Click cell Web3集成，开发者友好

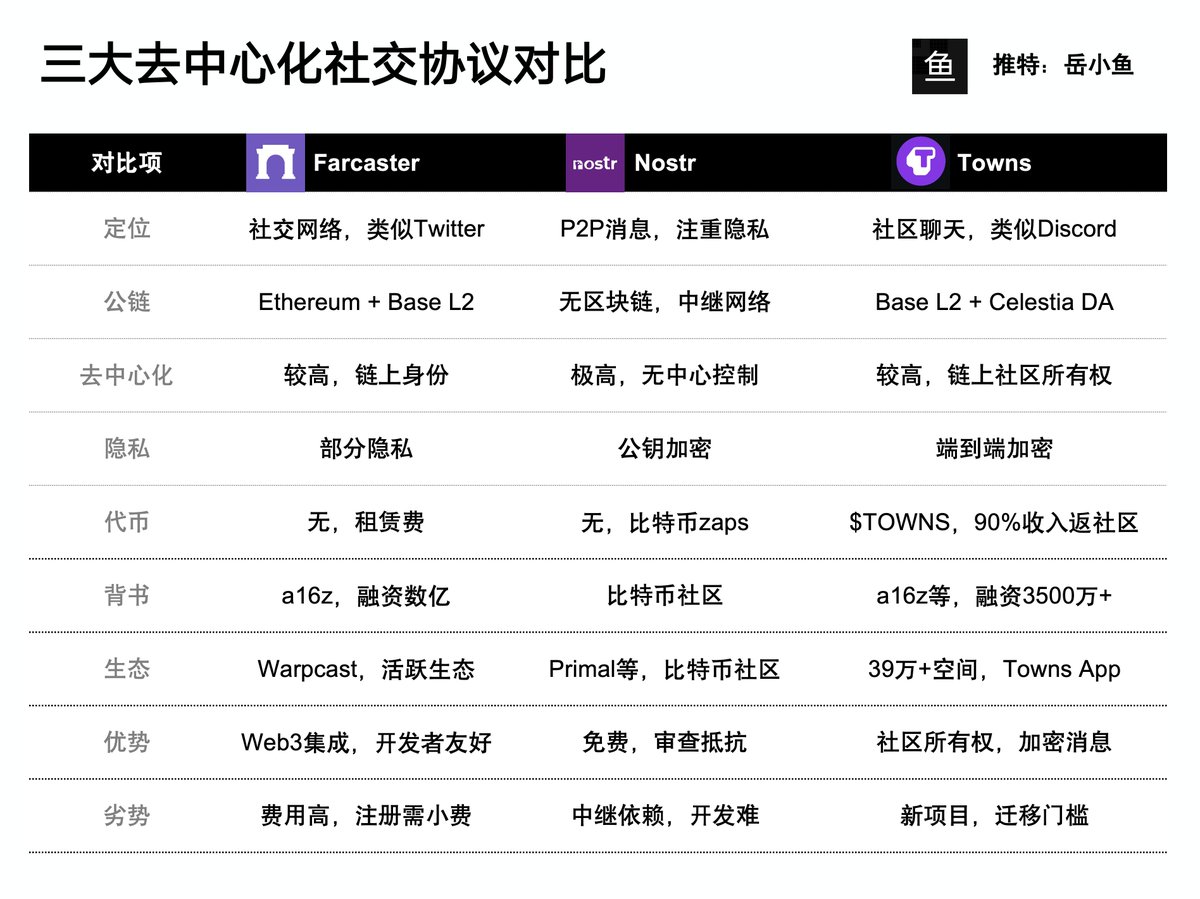pos(366,742)
